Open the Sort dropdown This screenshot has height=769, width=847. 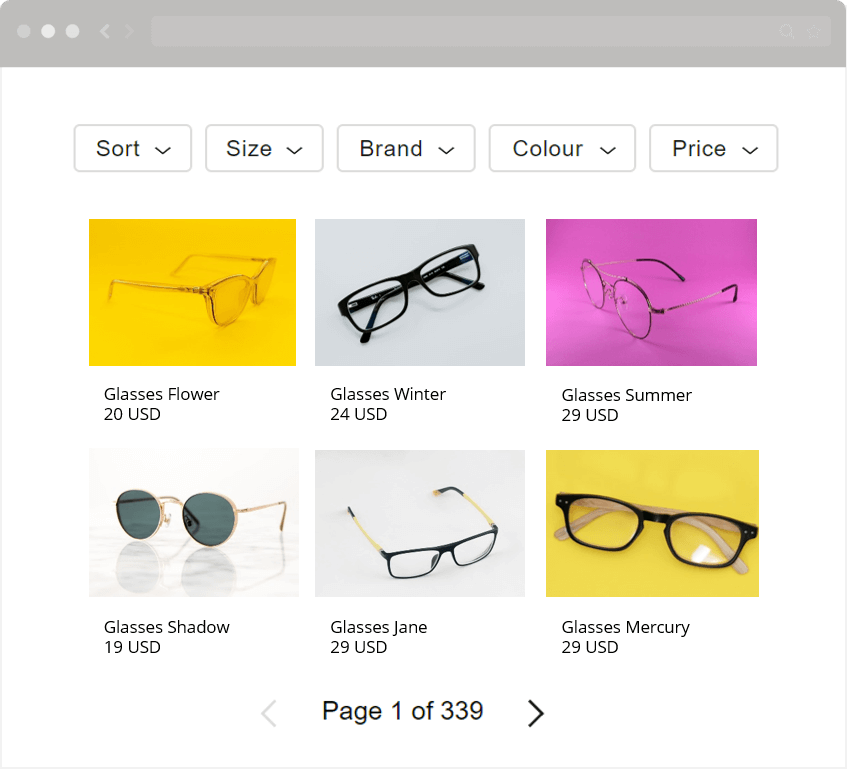(x=133, y=149)
